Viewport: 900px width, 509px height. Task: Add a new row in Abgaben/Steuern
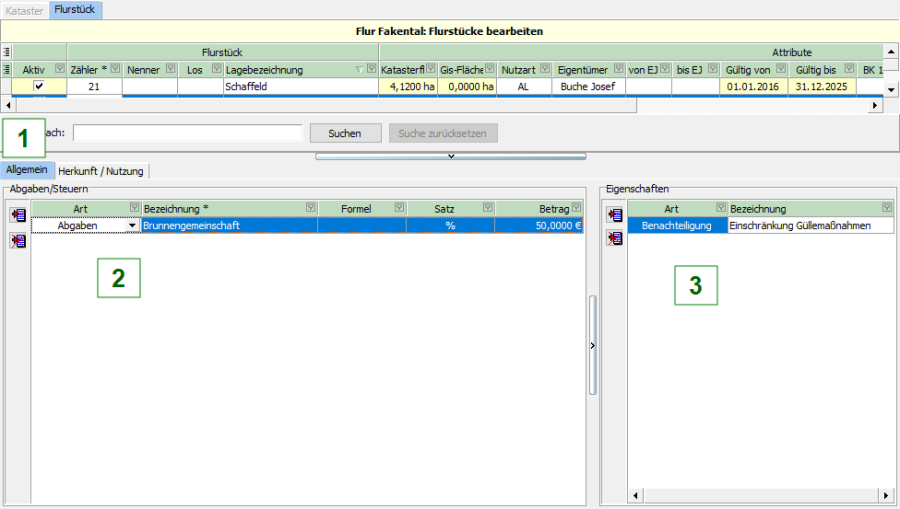17,215
